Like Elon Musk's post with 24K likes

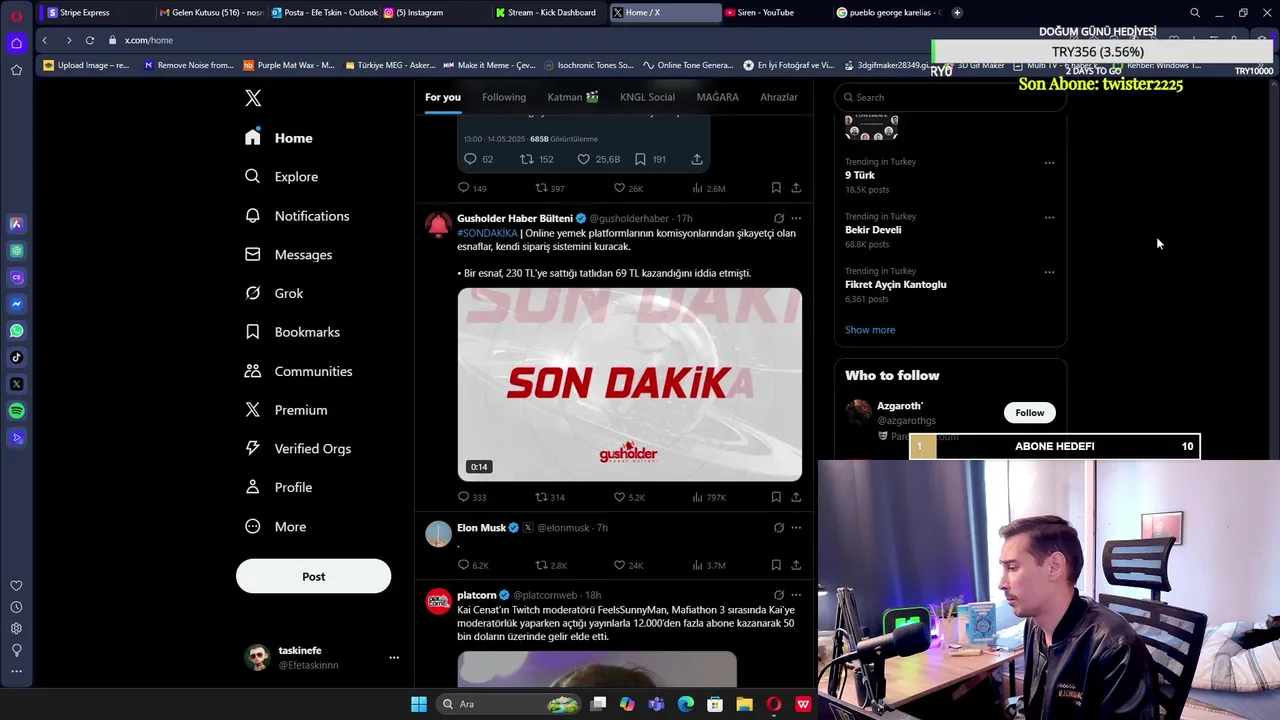point(629,565)
